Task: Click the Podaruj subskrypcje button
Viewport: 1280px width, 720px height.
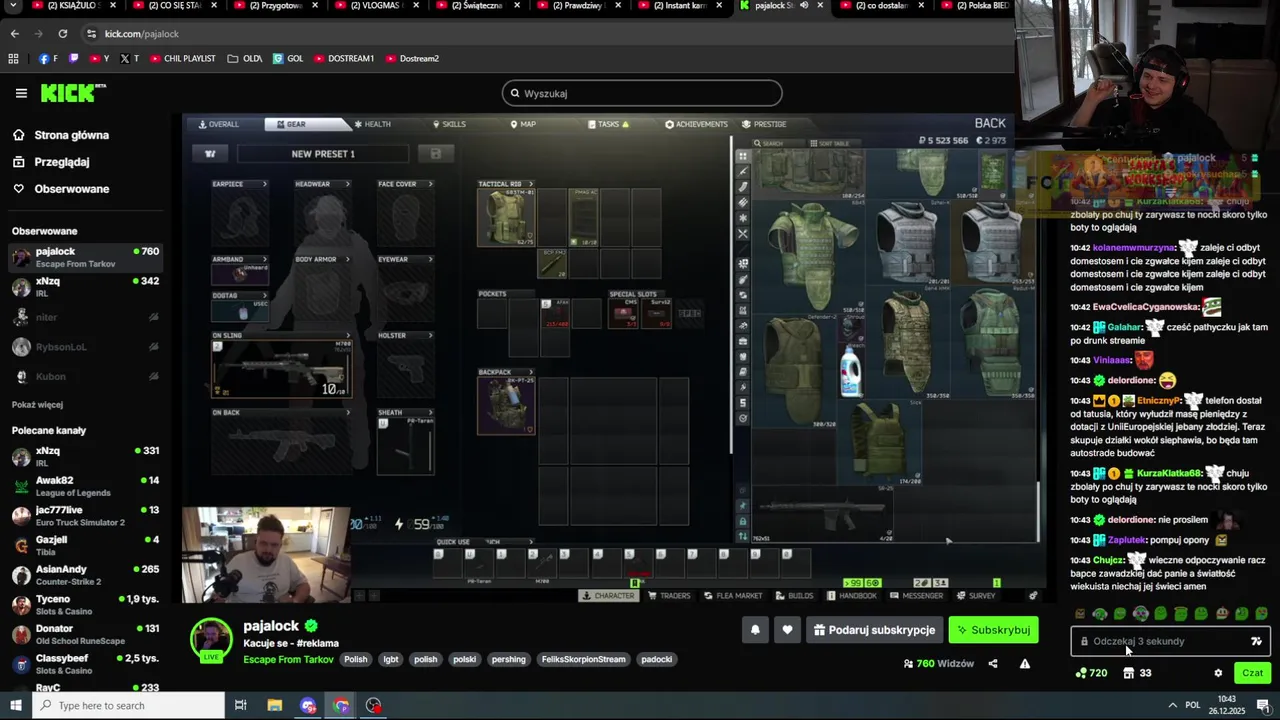Action: pos(874,630)
